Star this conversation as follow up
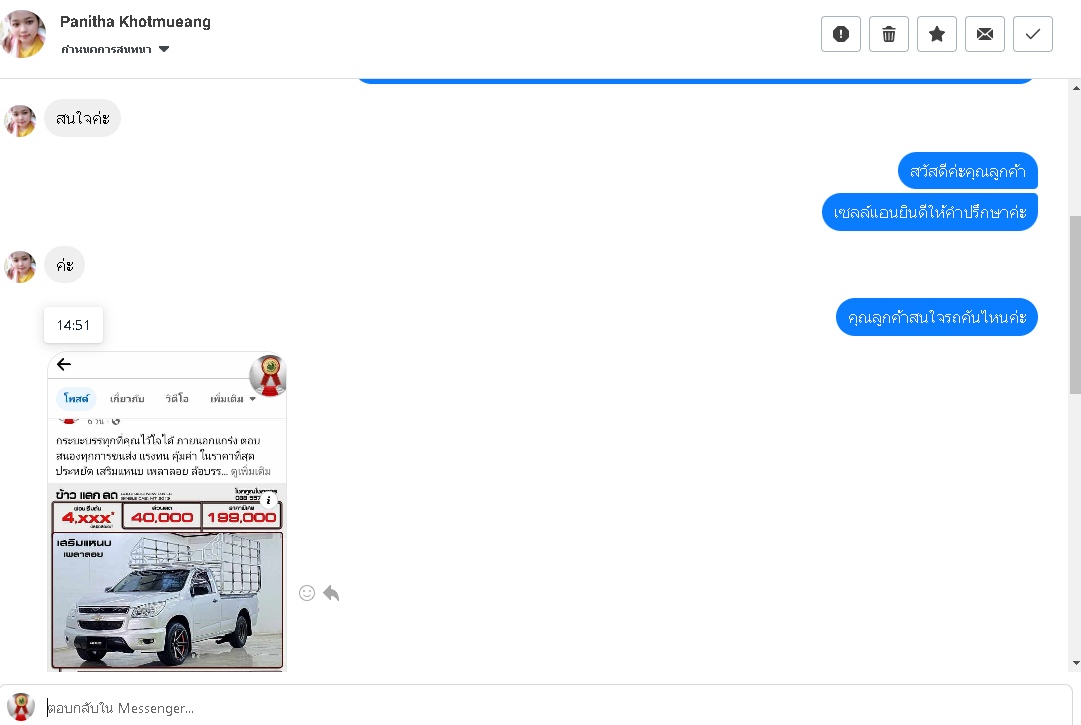 coord(936,34)
